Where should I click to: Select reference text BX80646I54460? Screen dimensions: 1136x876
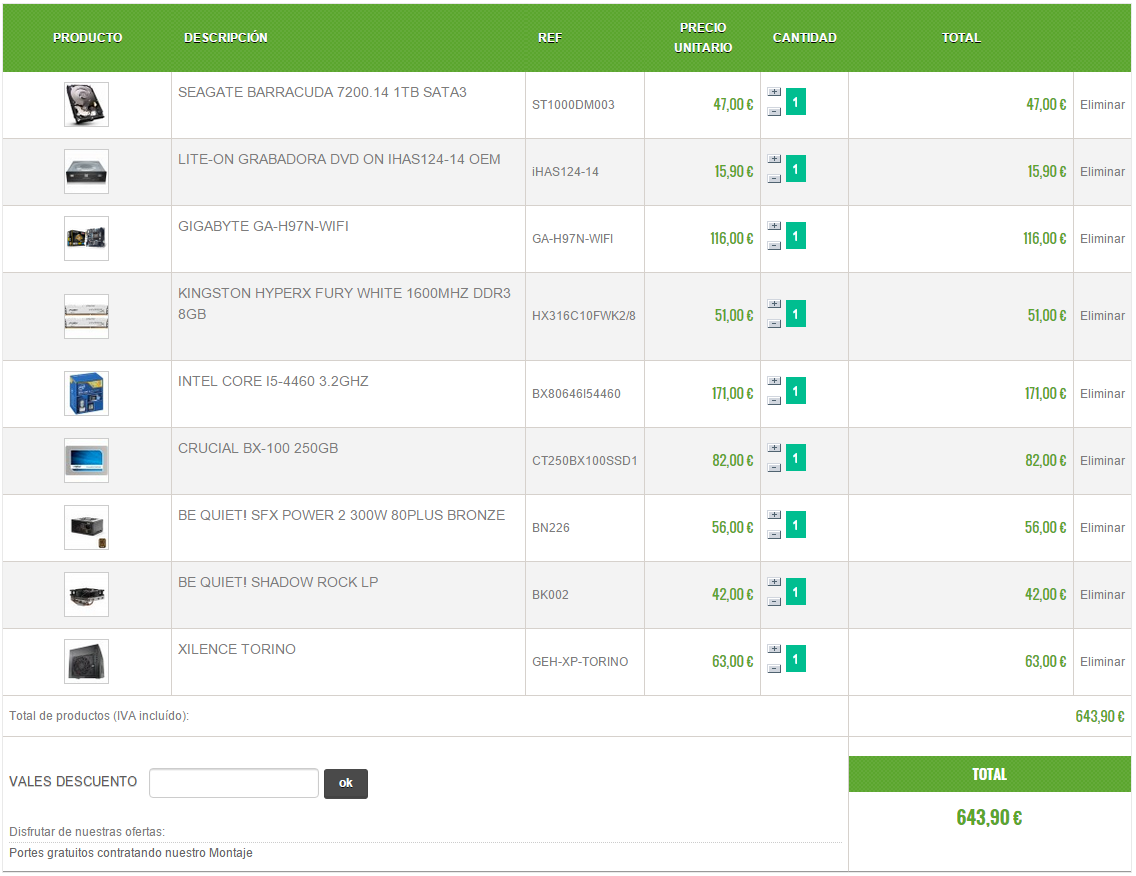click(x=576, y=394)
